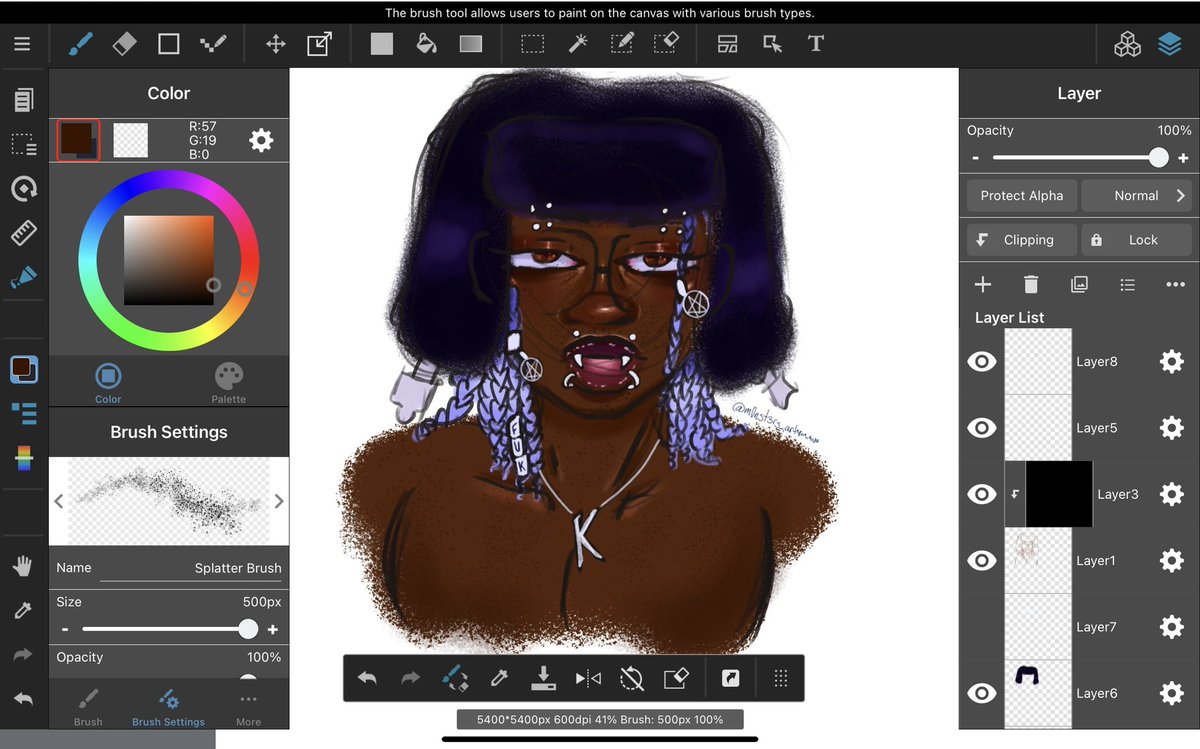Open Layer3 settings gear

1171,494
